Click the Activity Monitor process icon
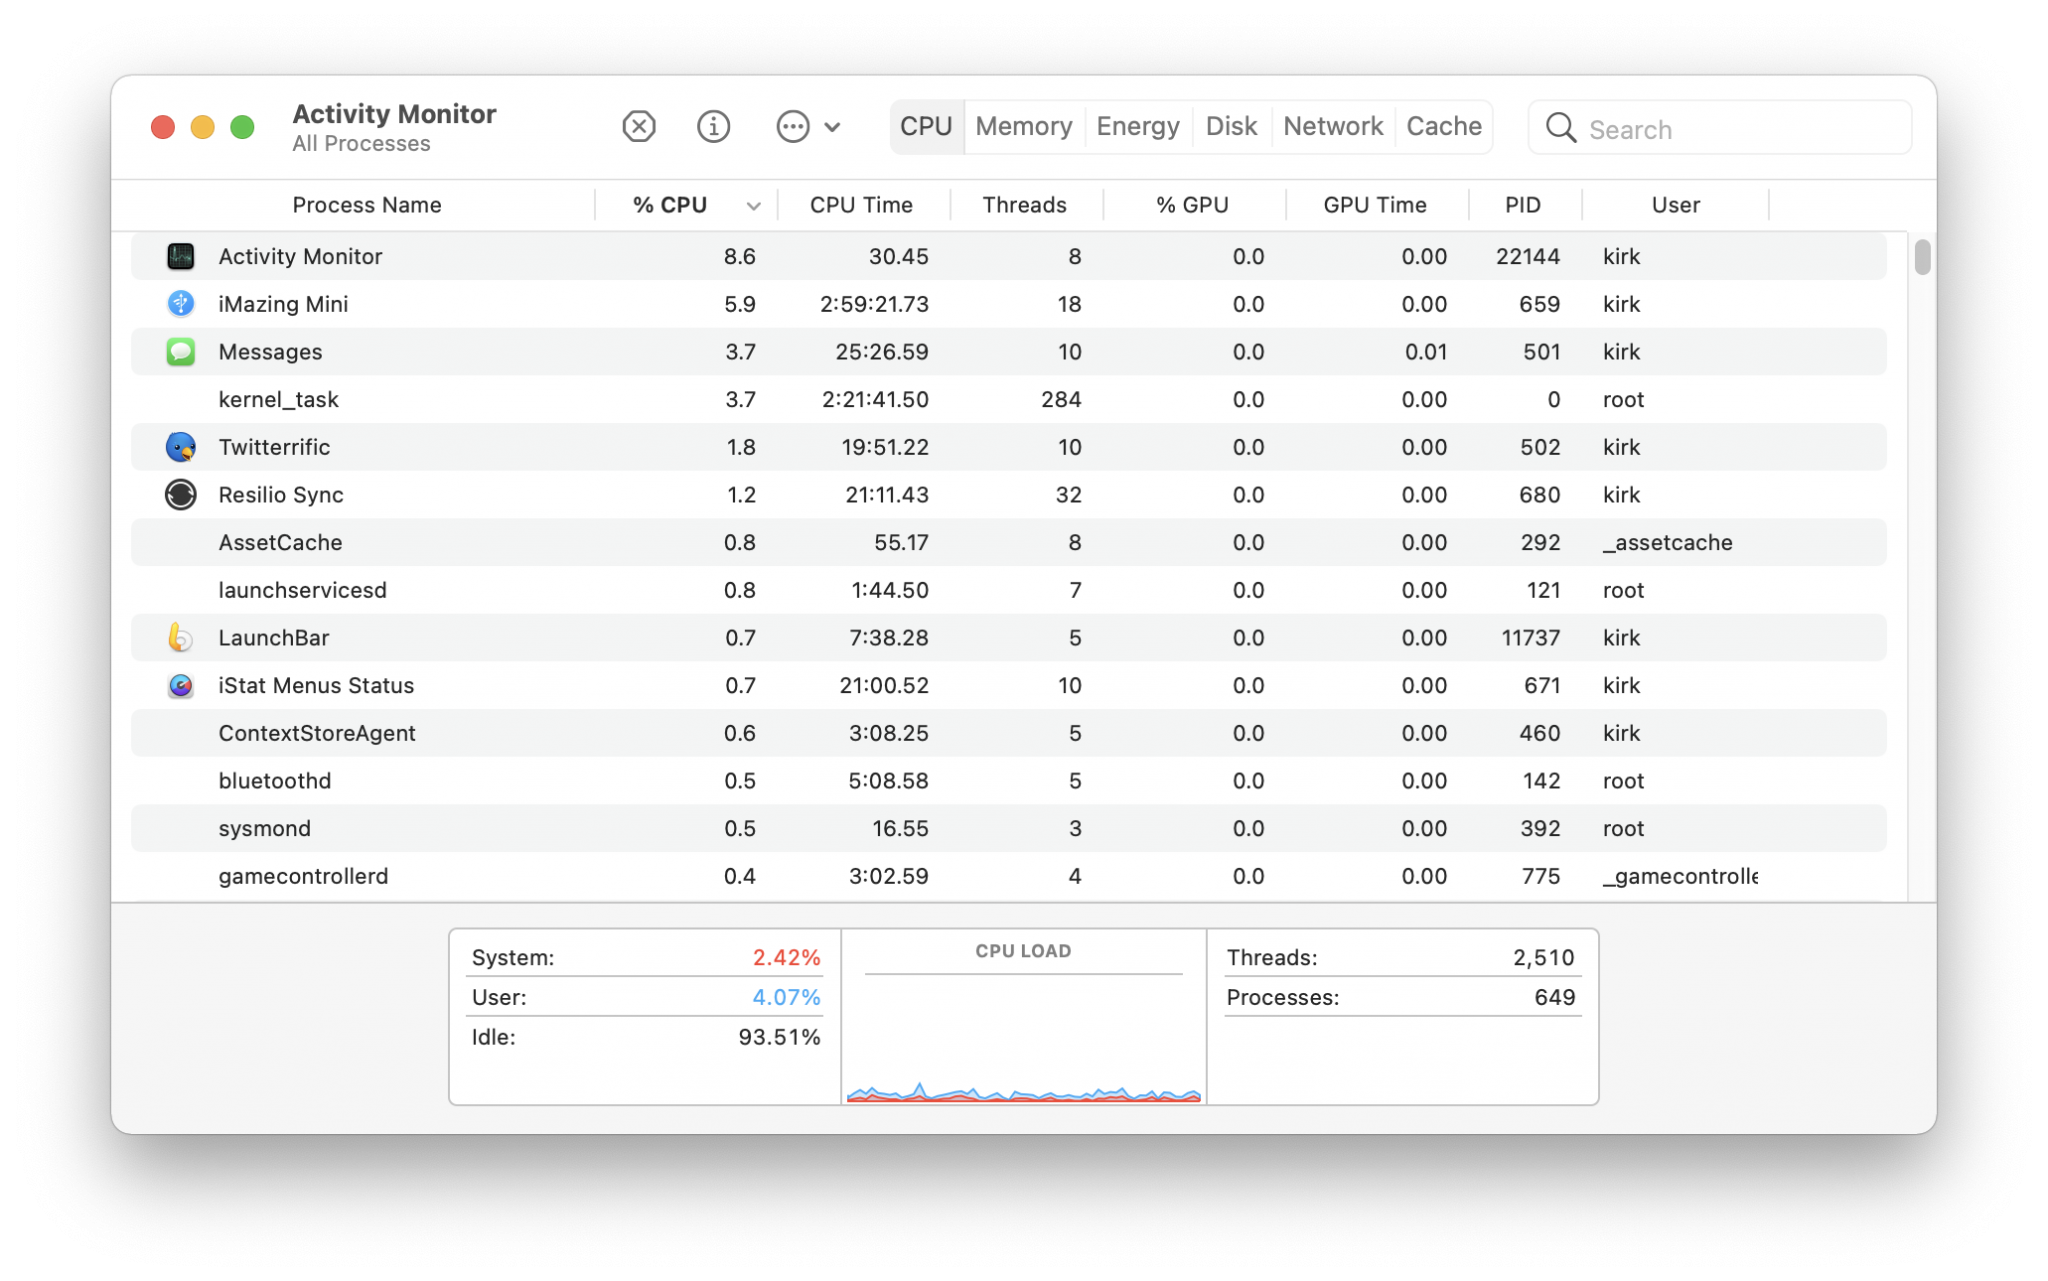 click(180, 256)
